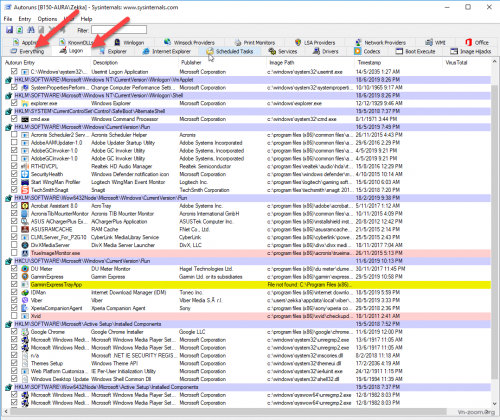Click the DivXMediaServer row icon
Screen dimensions: 500x420
click(x=25, y=245)
